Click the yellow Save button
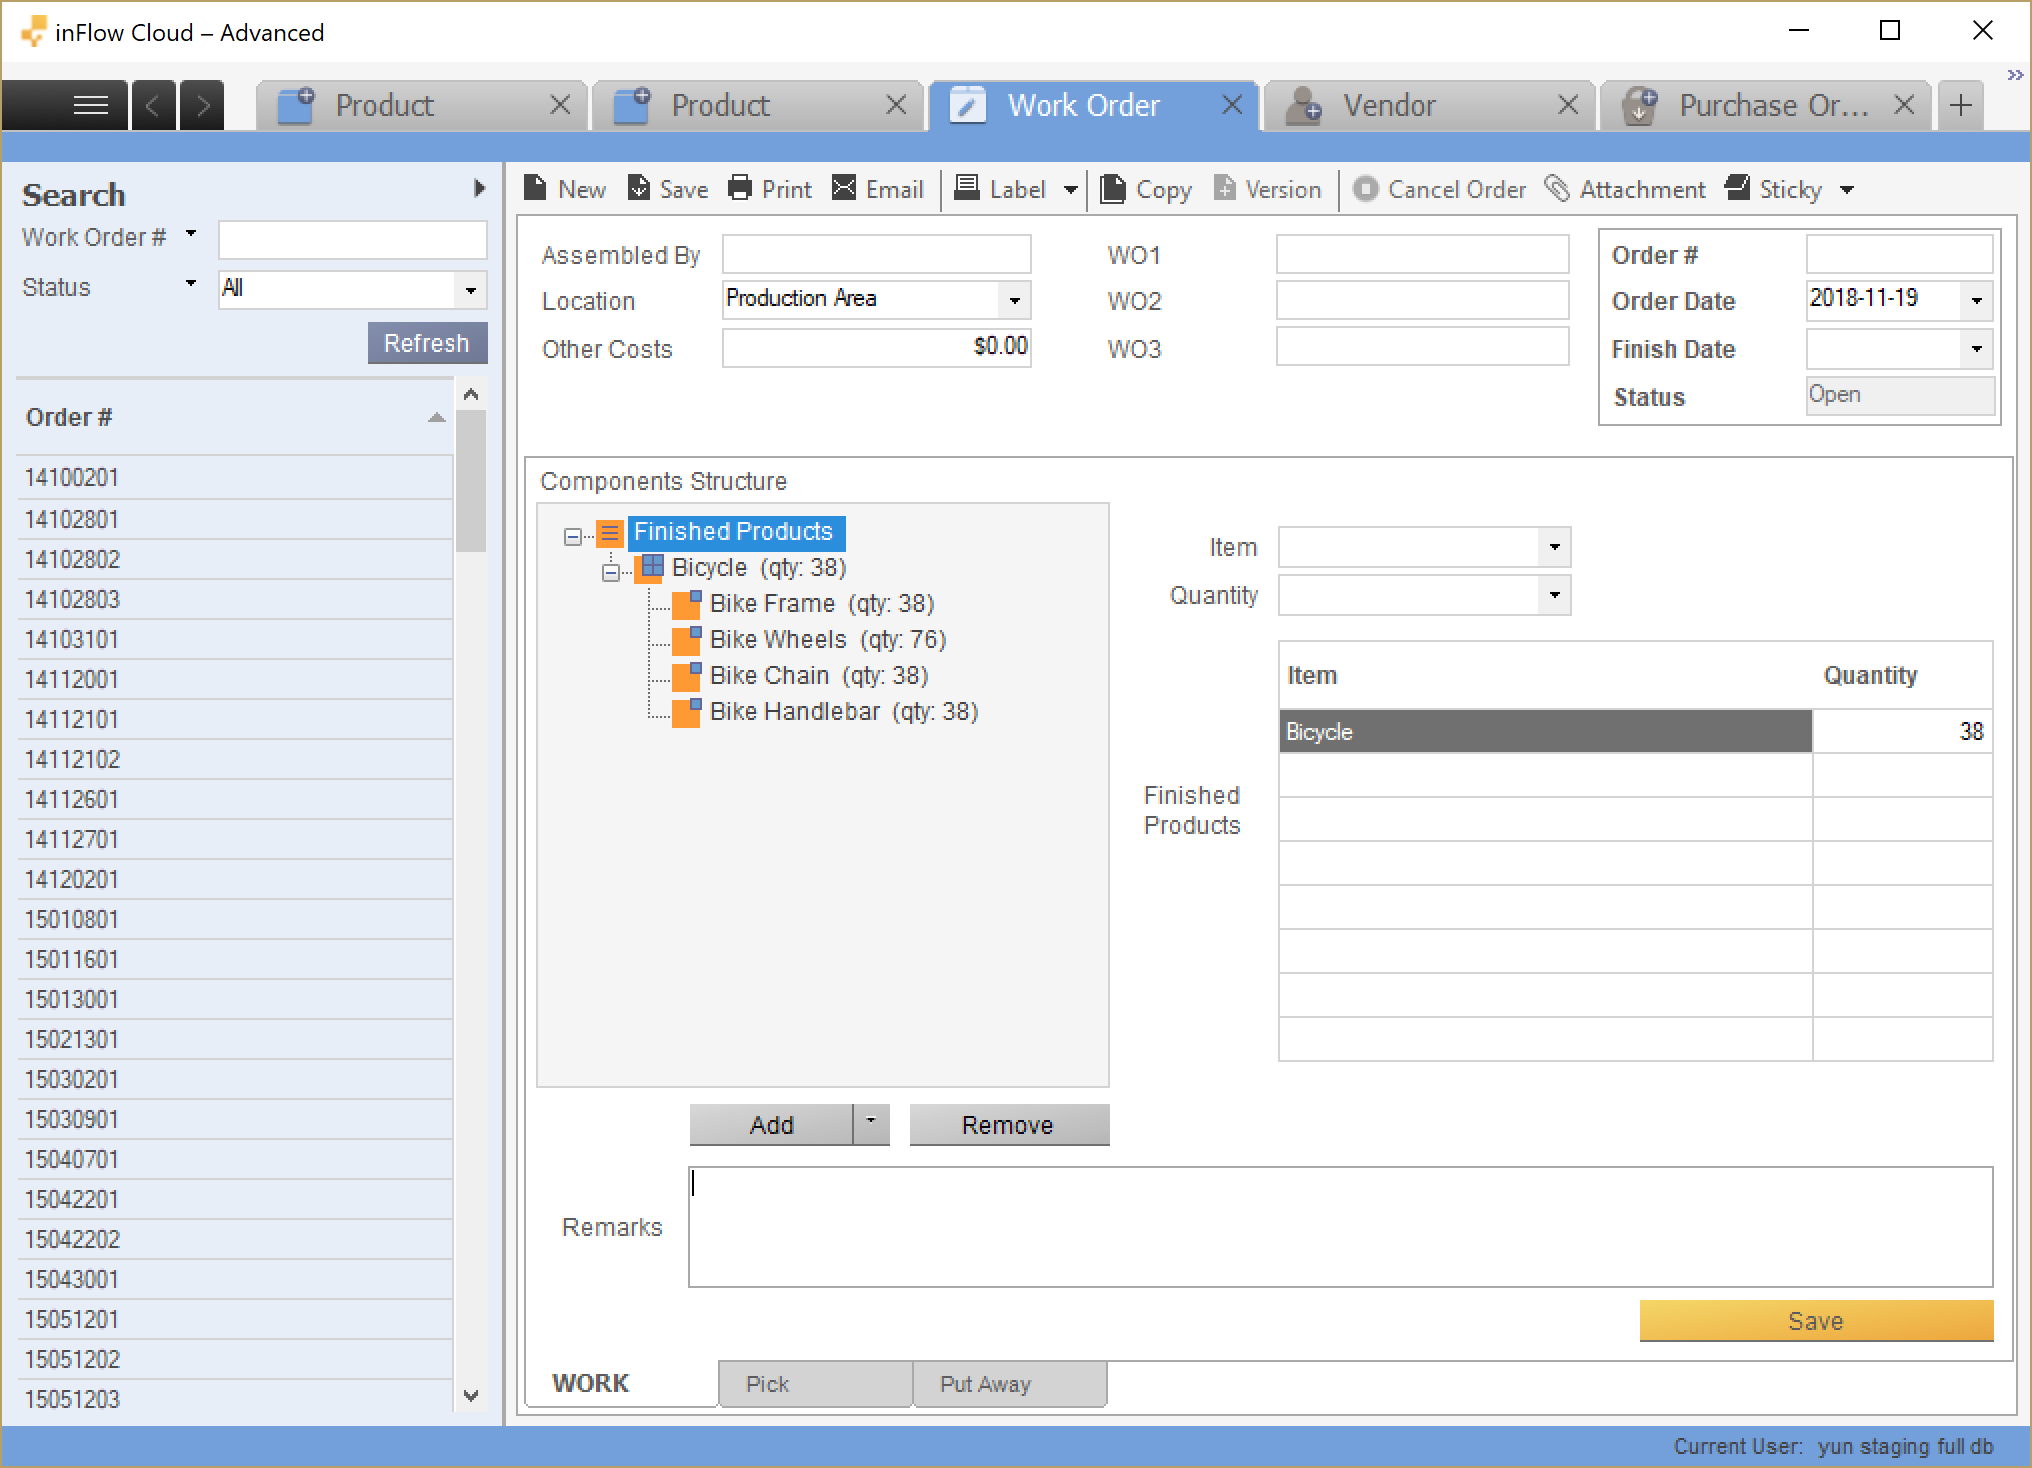This screenshot has height=1468, width=2032. tap(1816, 1321)
